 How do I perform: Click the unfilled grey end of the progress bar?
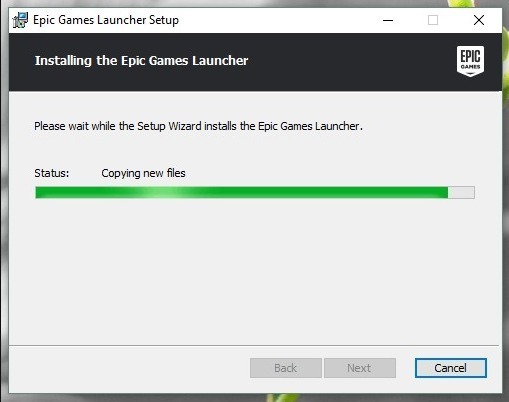click(x=461, y=192)
